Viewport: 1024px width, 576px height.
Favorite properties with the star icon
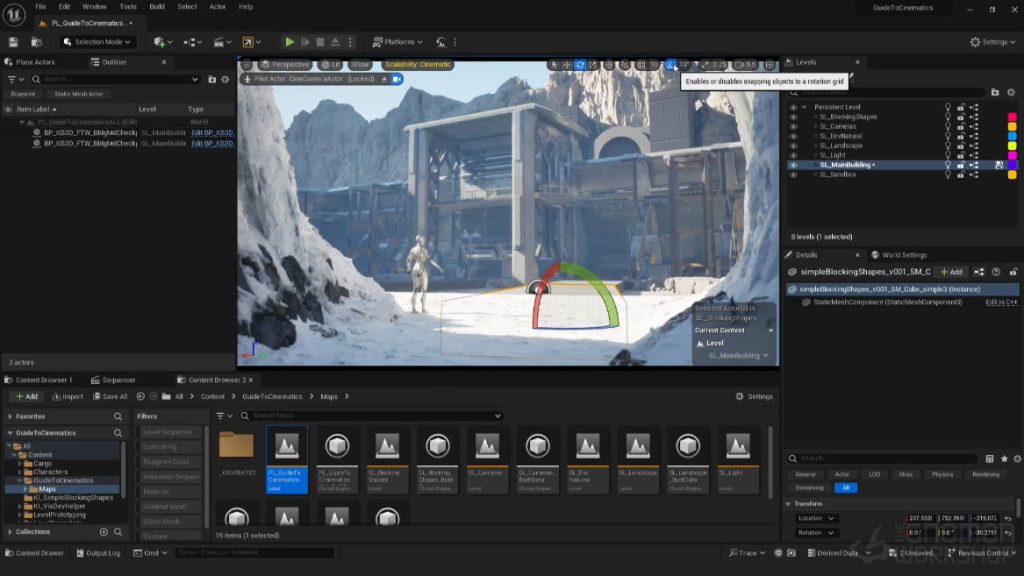click(1004, 458)
